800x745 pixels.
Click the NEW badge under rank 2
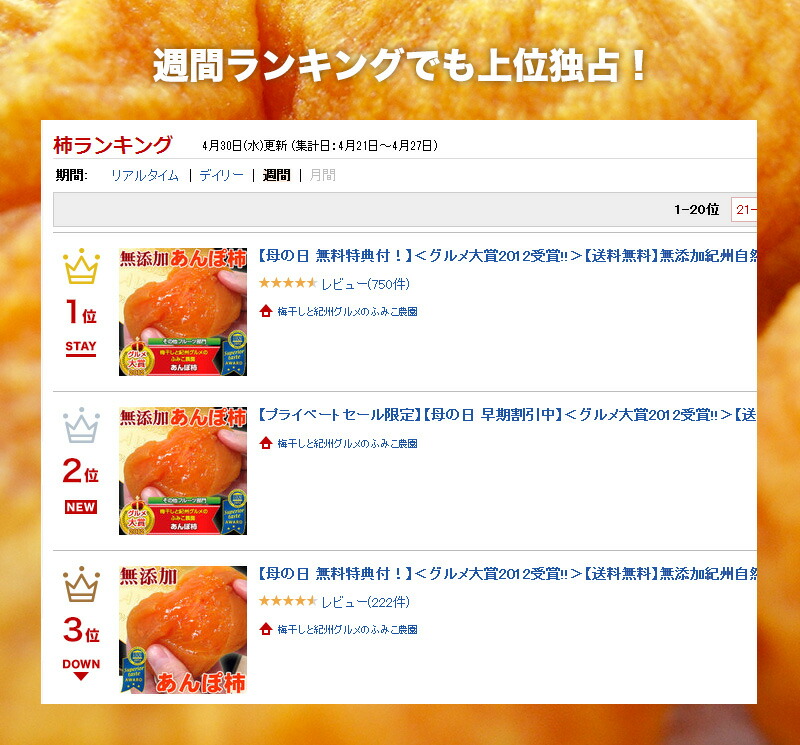point(81,507)
